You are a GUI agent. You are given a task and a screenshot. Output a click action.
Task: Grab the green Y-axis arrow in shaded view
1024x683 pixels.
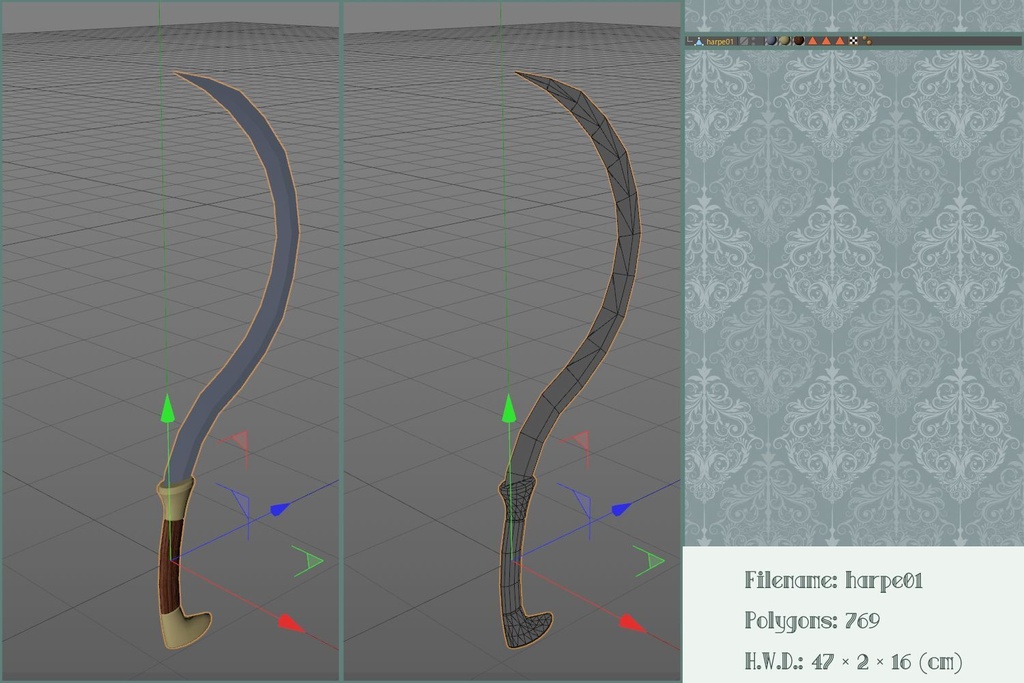167,408
